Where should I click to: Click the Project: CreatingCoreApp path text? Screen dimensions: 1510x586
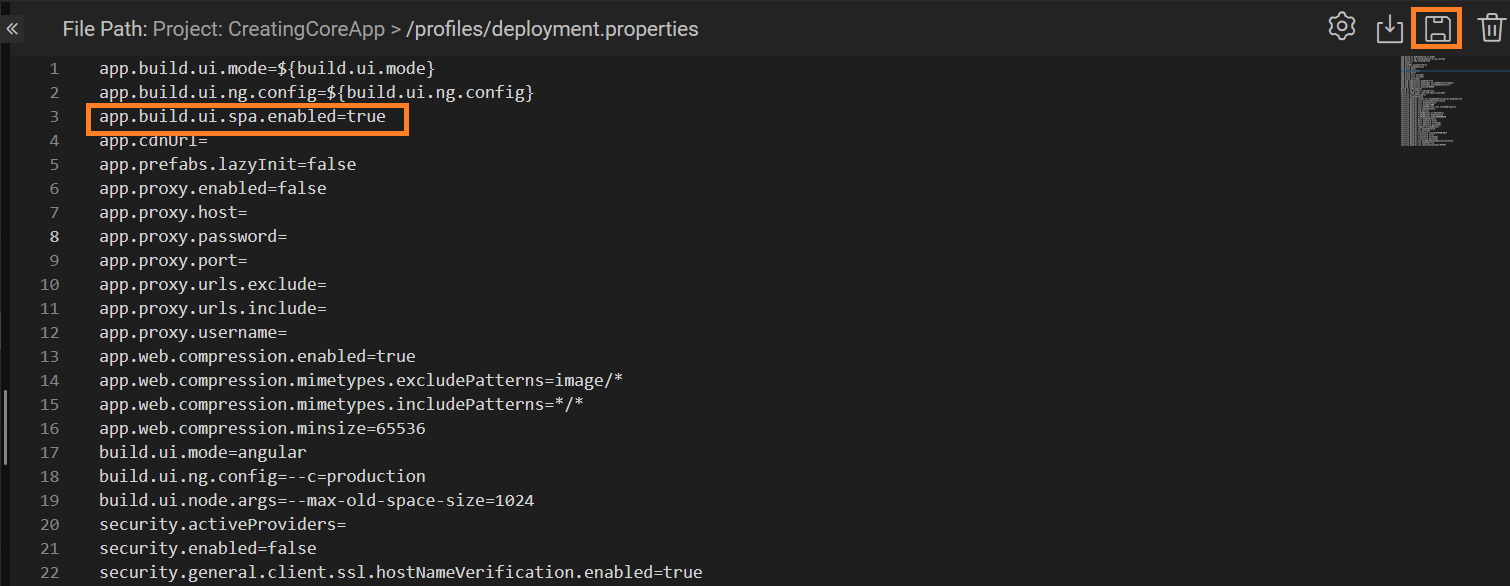click(268, 29)
